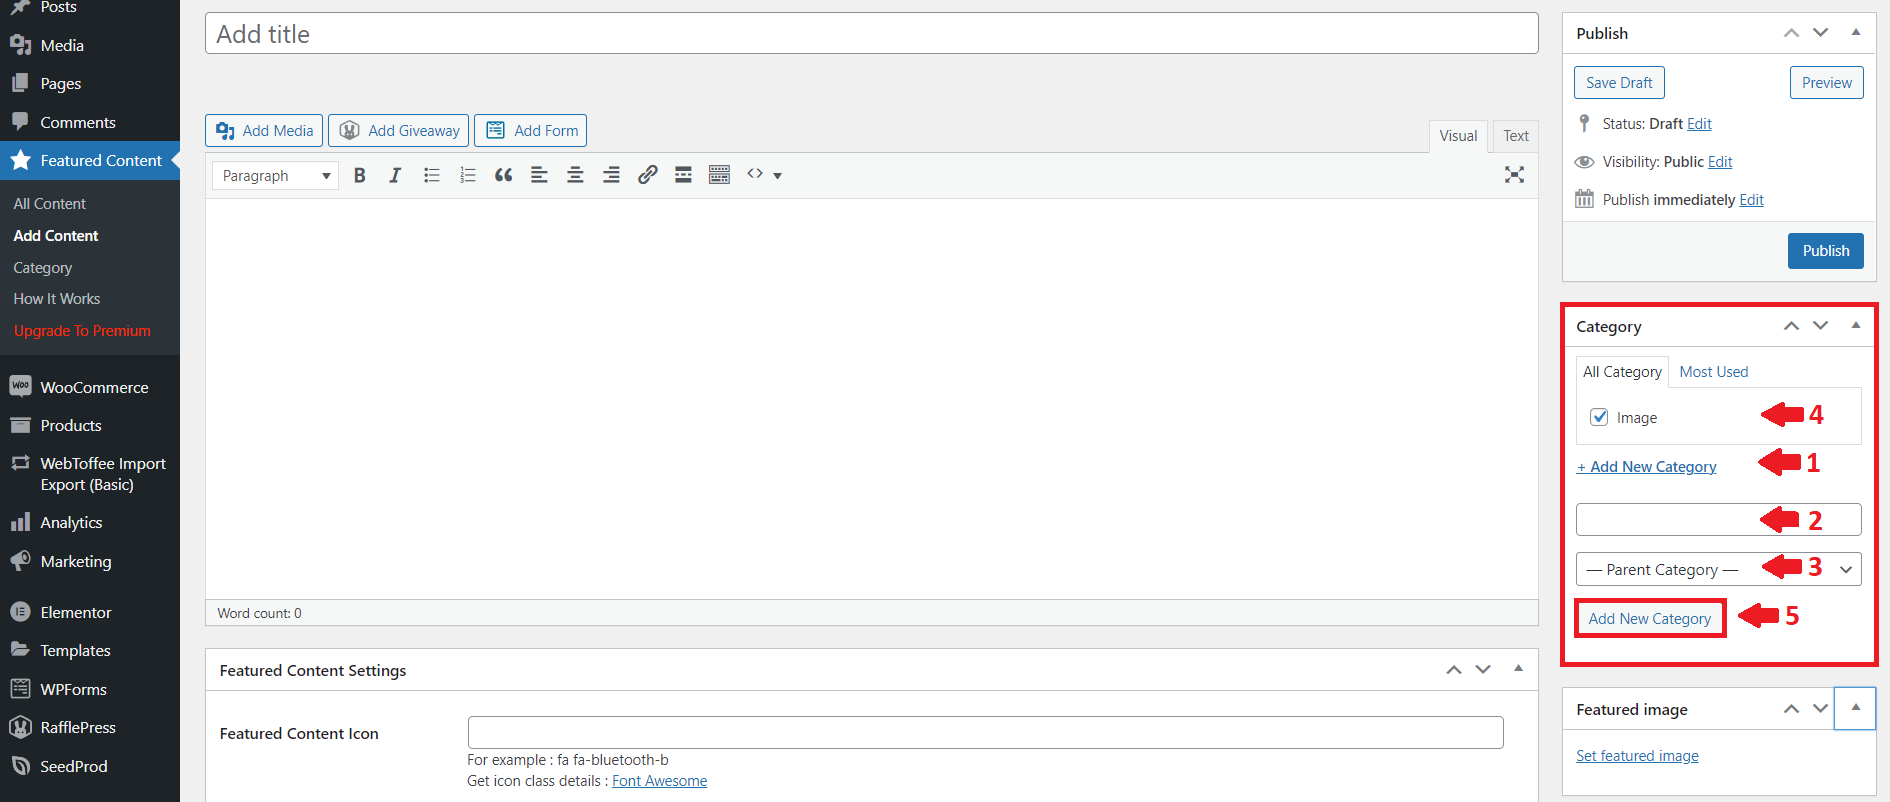Align text center
Image resolution: width=1890 pixels, height=802 pixels.
coord(575,175)
